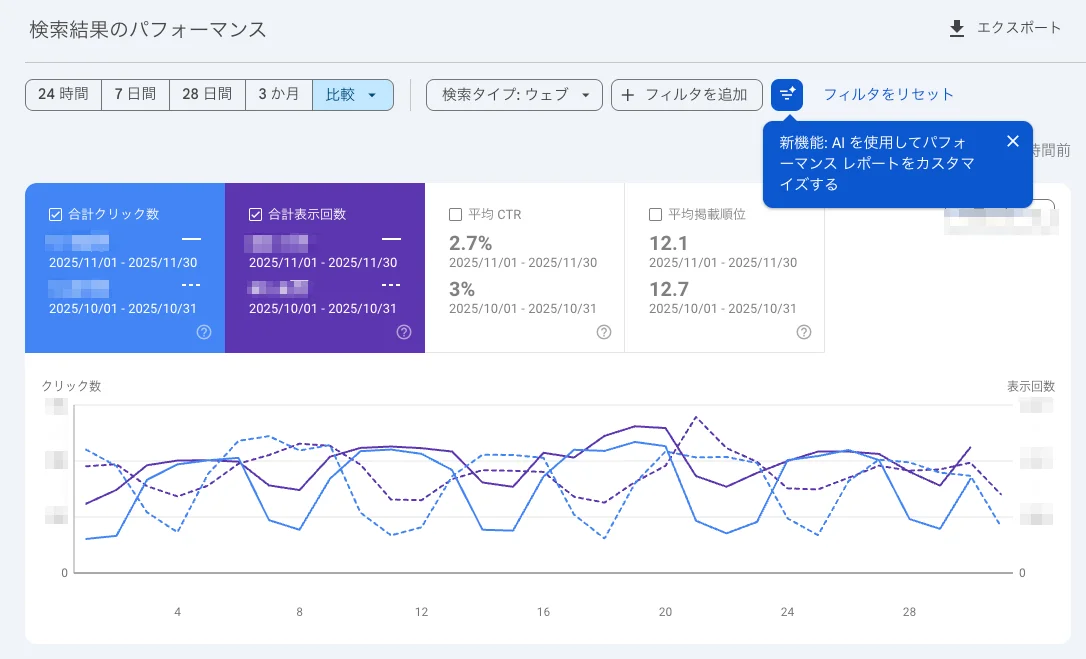Open the customize report settings icon

(788, 95)
